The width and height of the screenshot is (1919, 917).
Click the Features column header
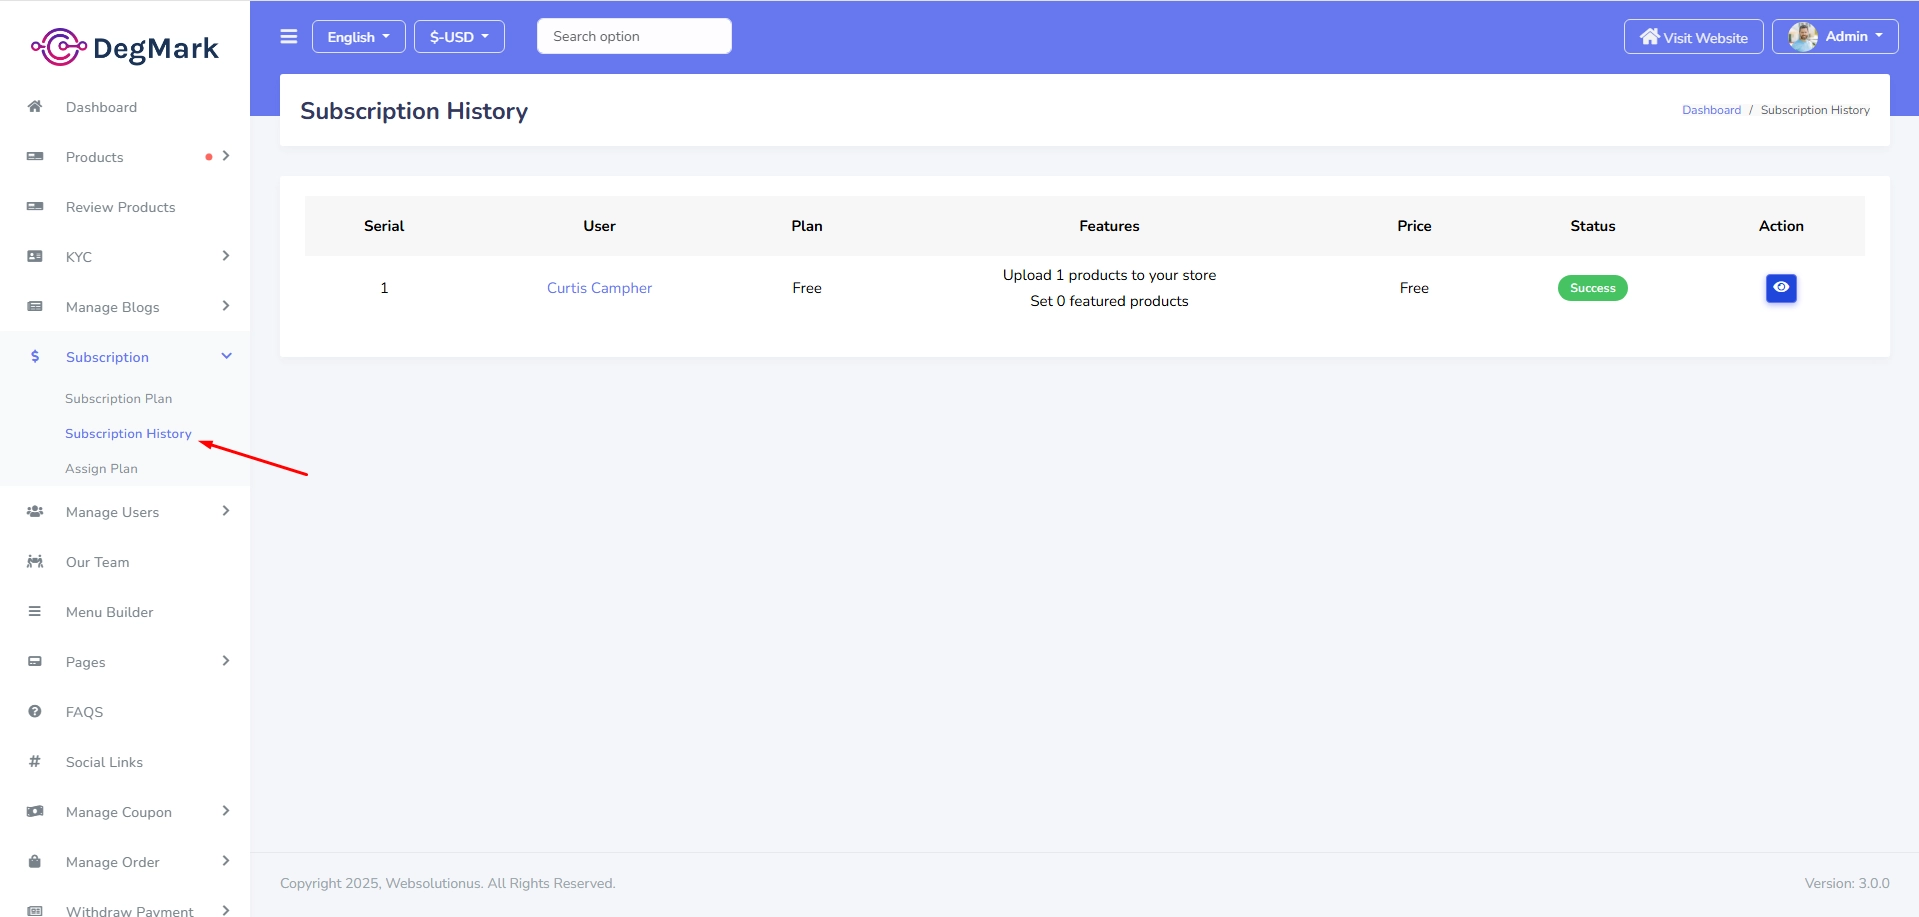1109,226
